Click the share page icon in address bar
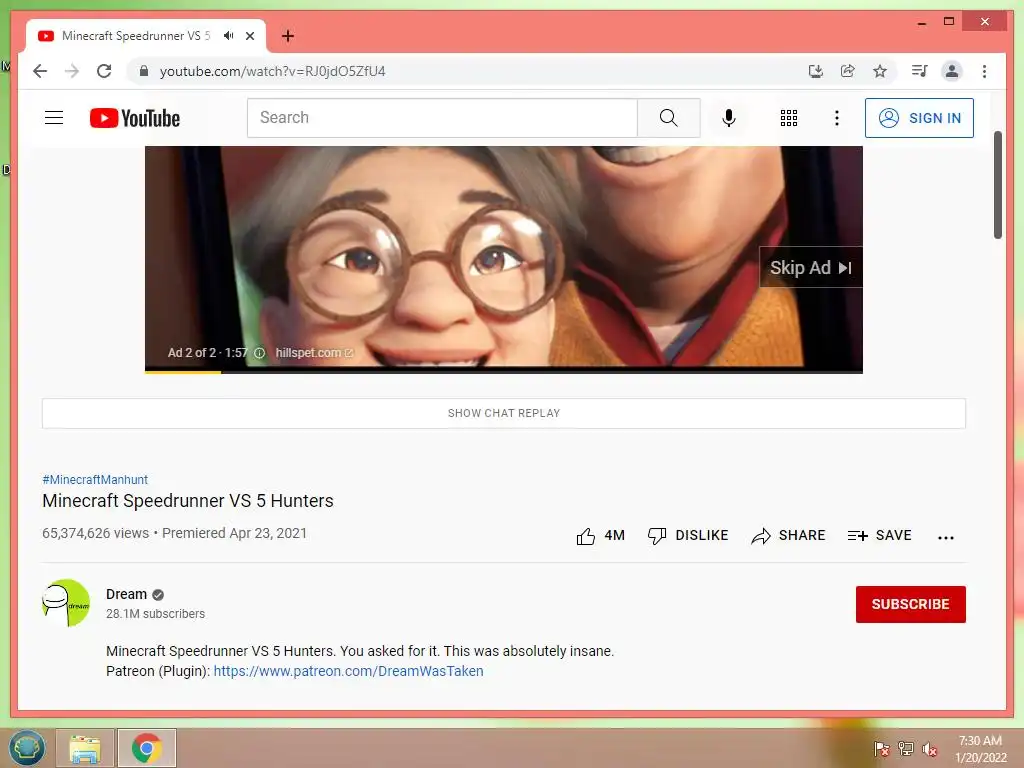 point(848,71)
